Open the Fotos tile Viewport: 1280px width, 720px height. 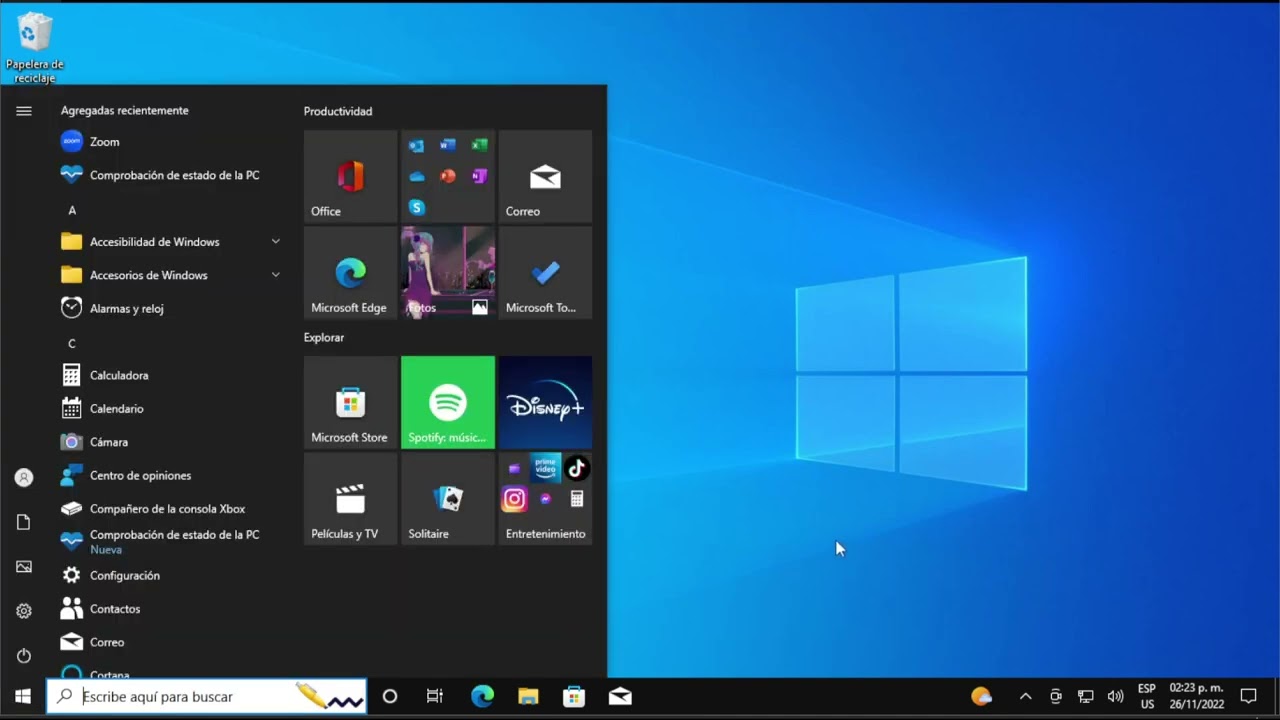[448, 272]
